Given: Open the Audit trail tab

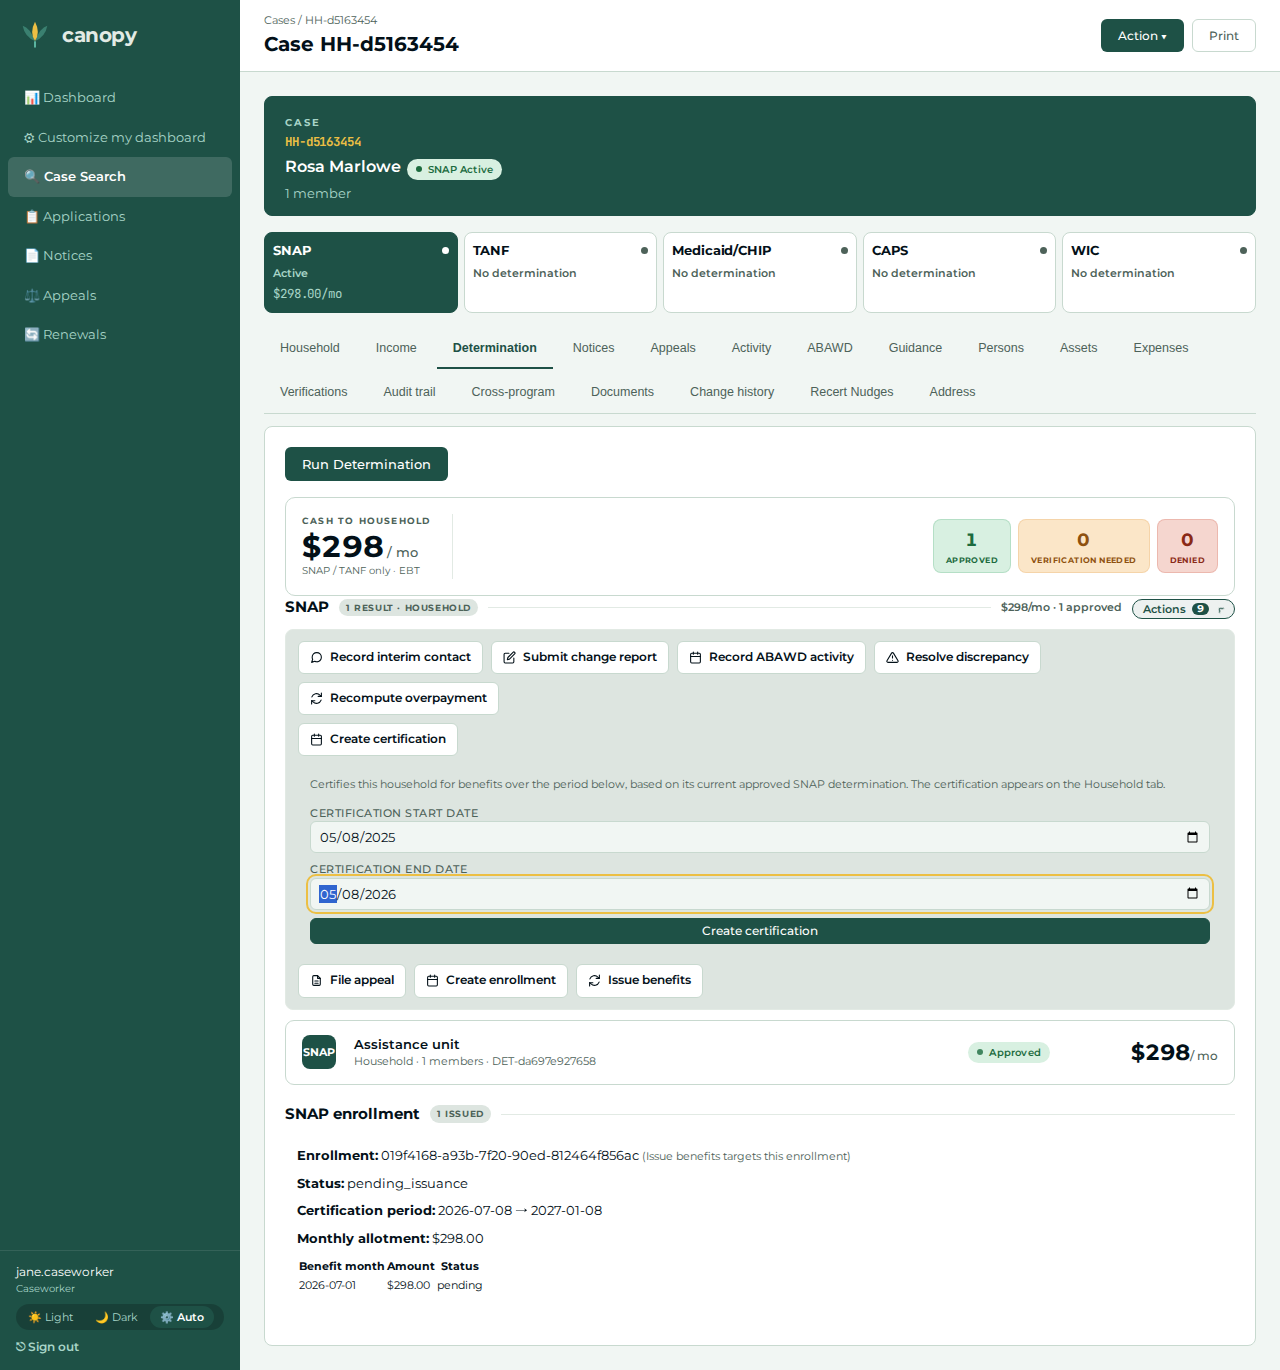Looking at the screenshot, I should [x=410, y=392].
